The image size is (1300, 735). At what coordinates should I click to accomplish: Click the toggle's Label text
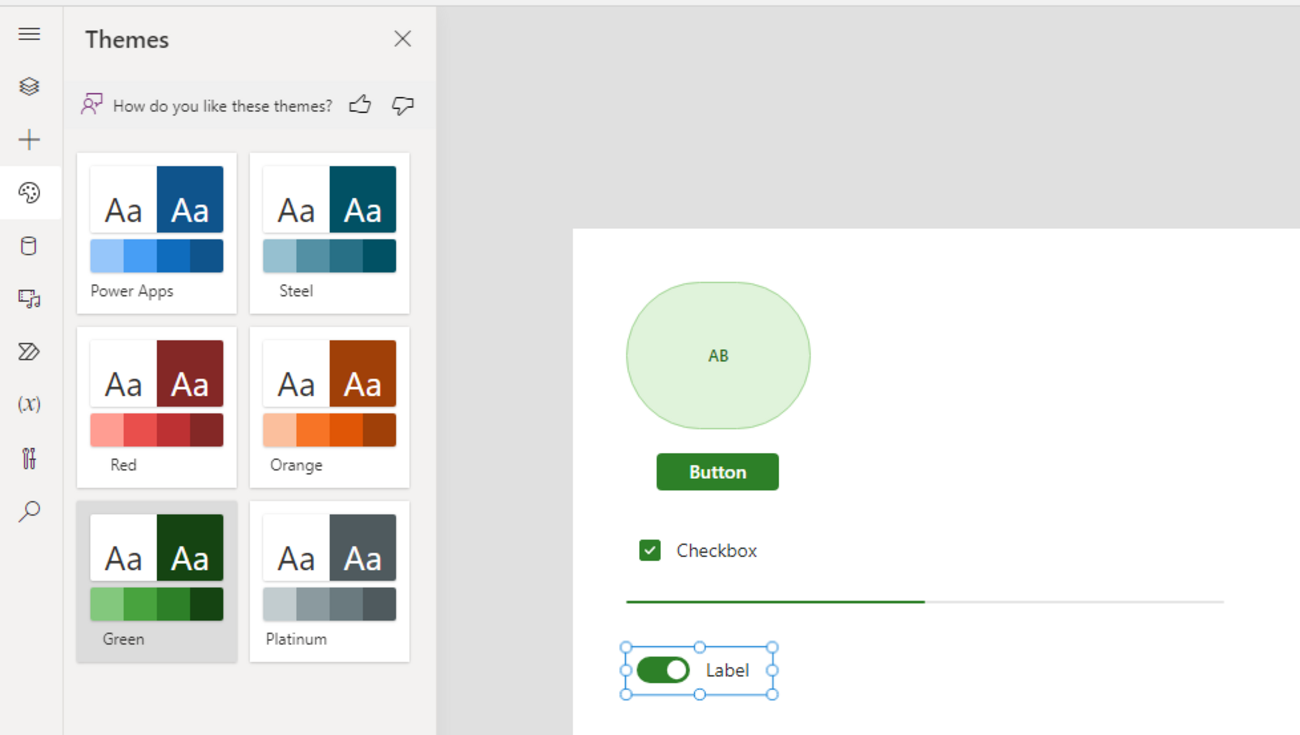coord(727,671)
